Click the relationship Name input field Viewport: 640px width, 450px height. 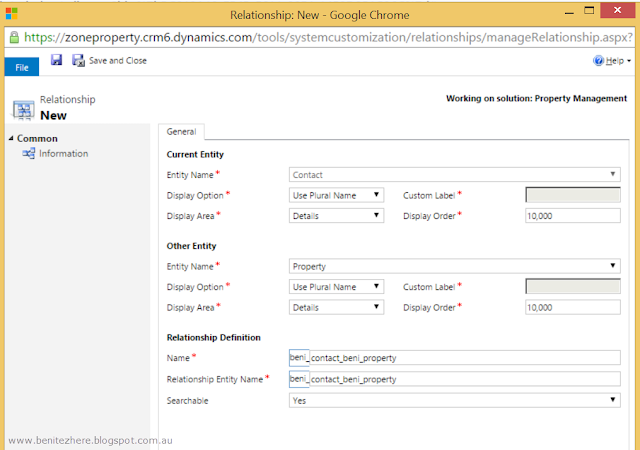point(454,357)
